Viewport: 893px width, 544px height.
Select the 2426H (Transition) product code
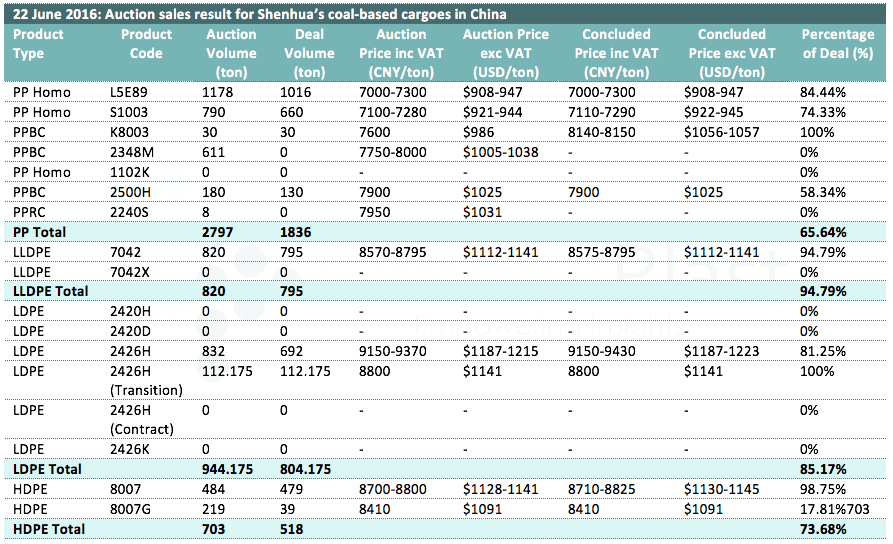tap(146, 380)
